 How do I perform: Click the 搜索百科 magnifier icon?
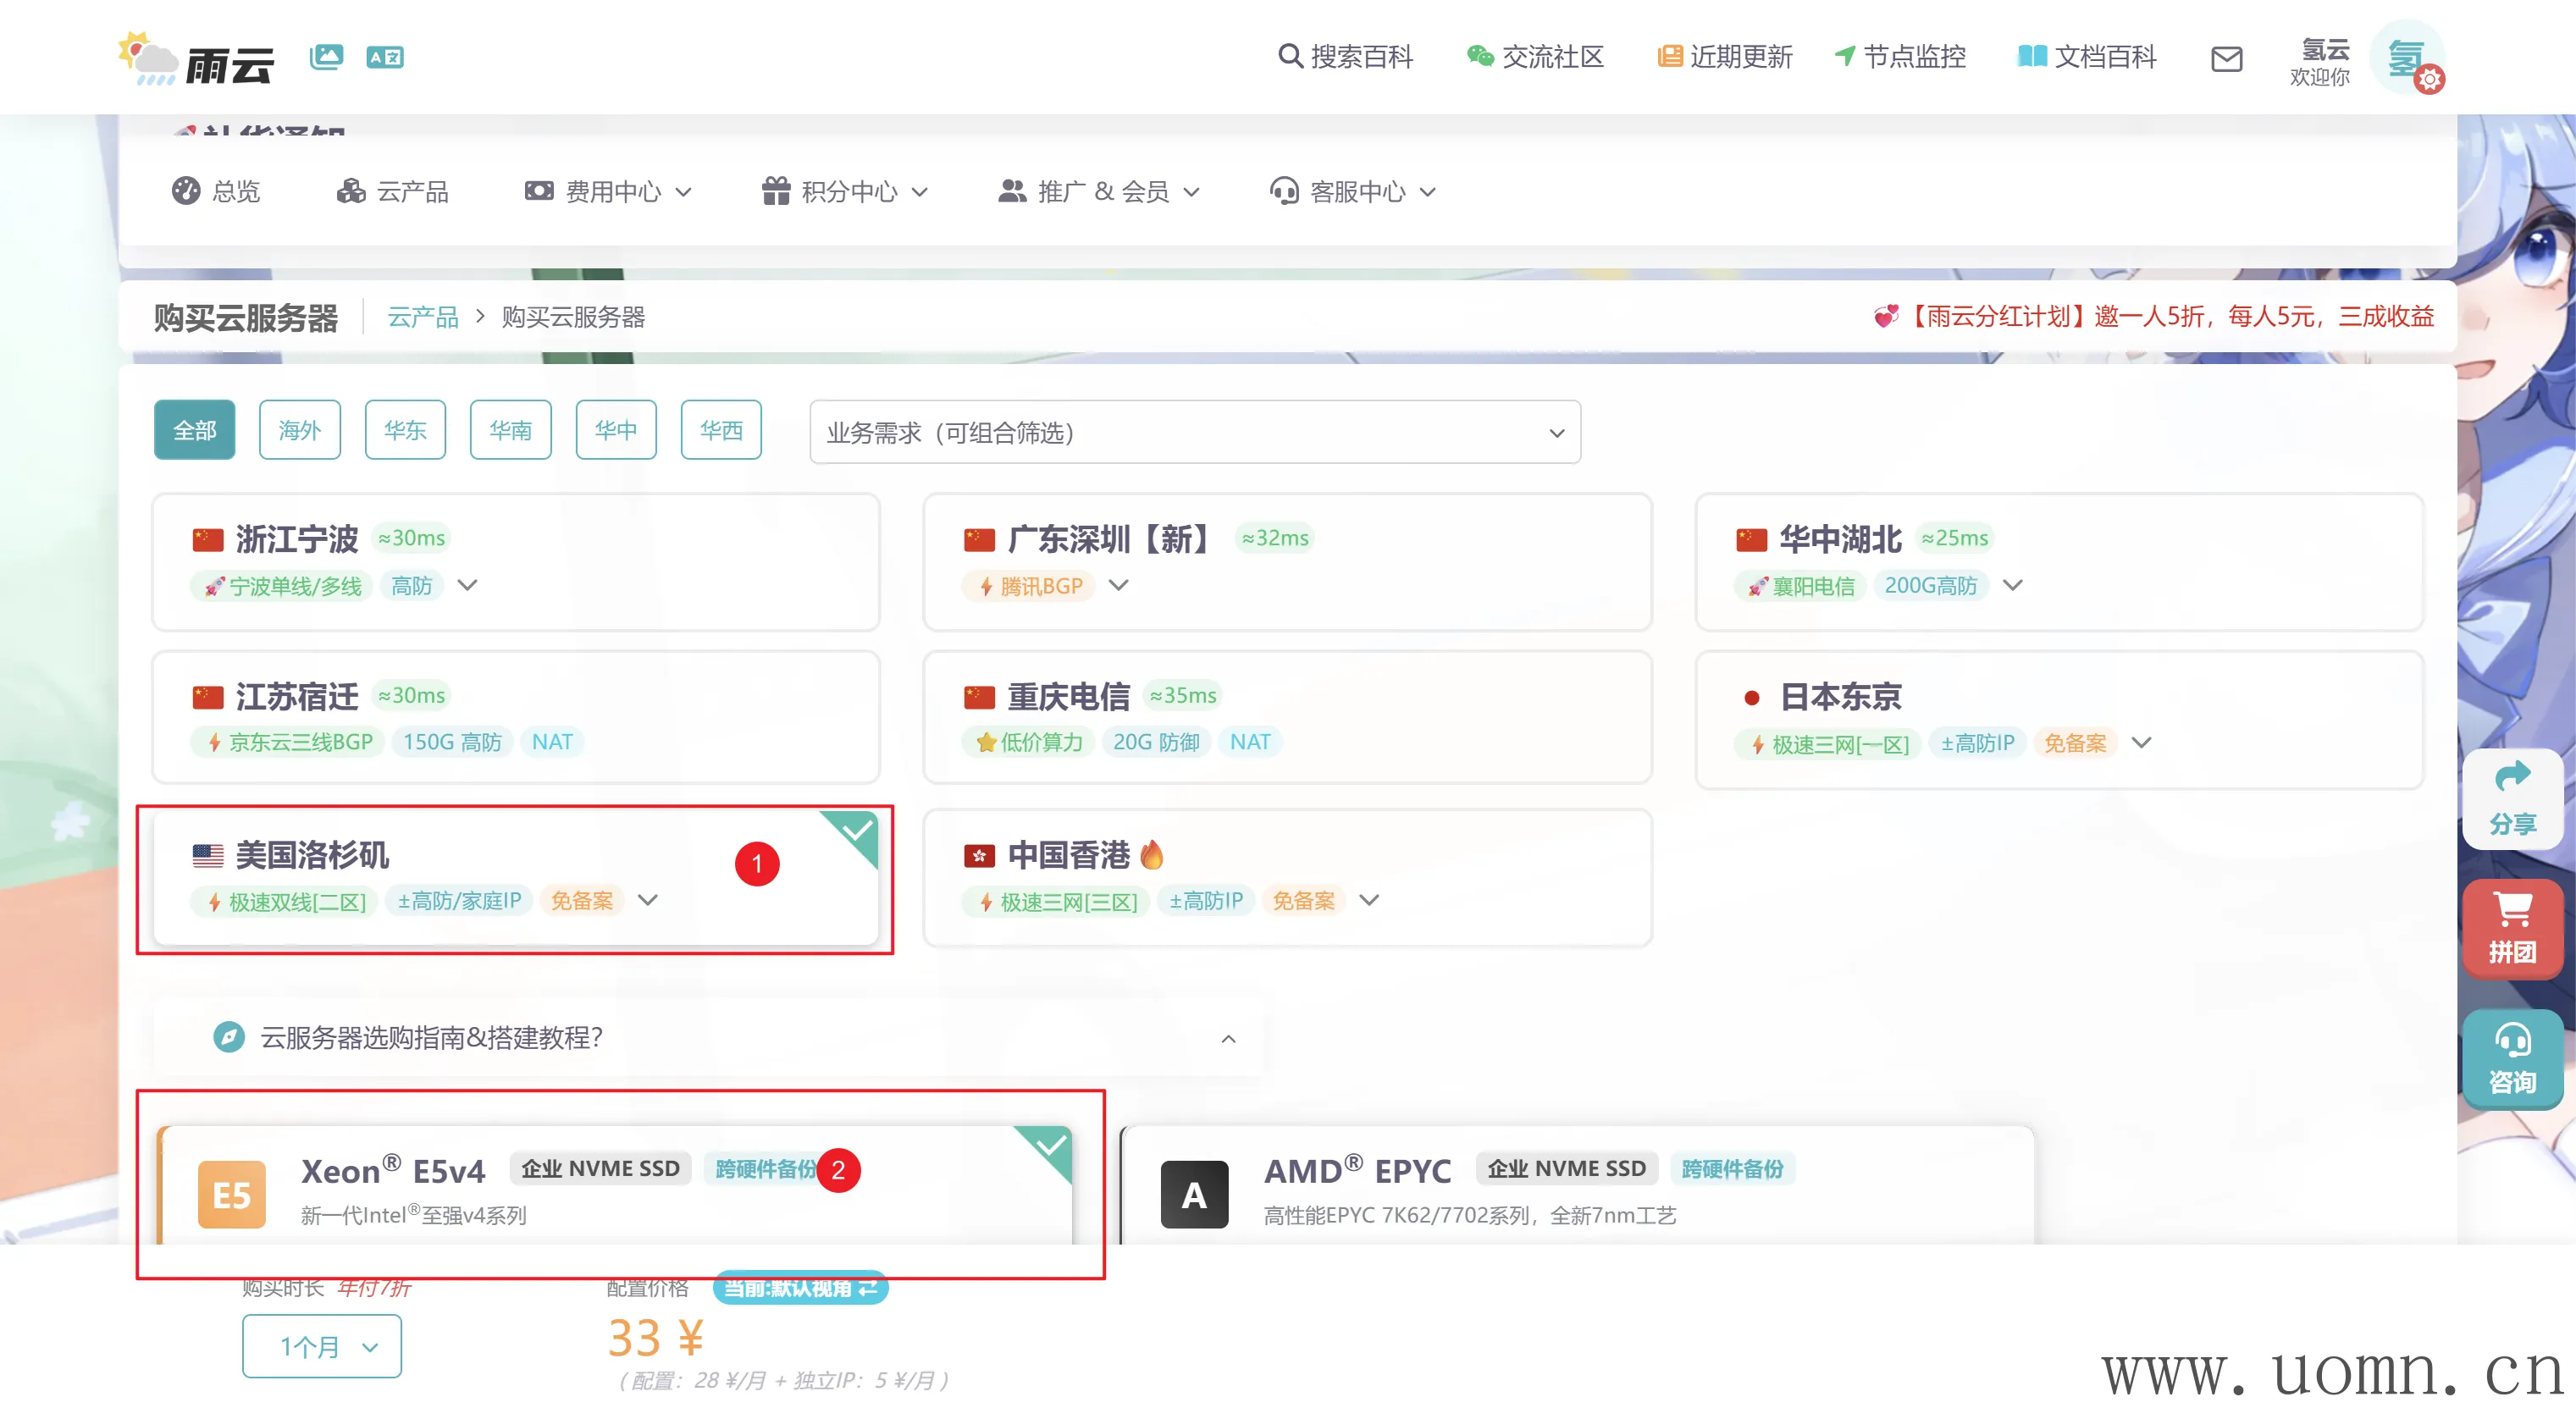click(x=1290, y=56)
